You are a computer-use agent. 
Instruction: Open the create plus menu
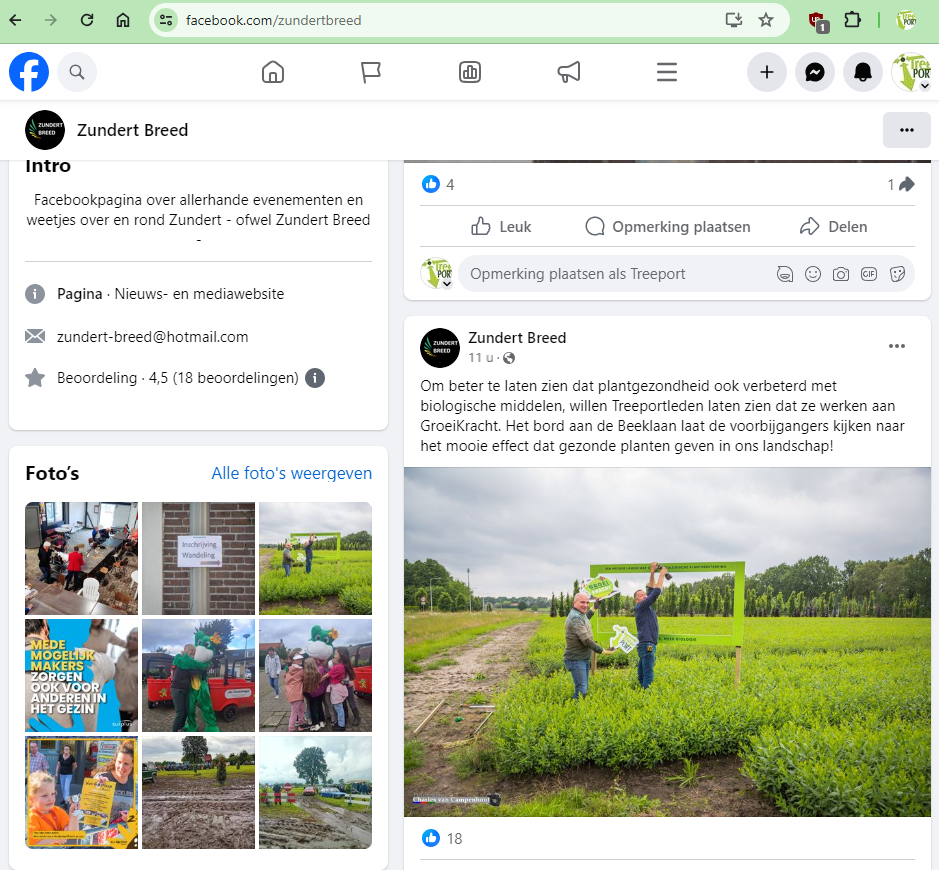(767, 72)
